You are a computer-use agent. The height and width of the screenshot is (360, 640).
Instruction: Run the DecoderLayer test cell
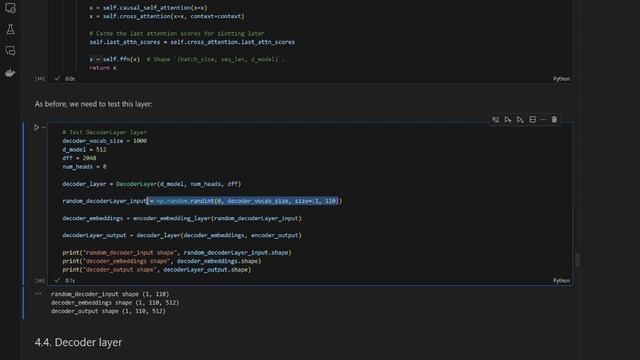[x=36, y=128]
